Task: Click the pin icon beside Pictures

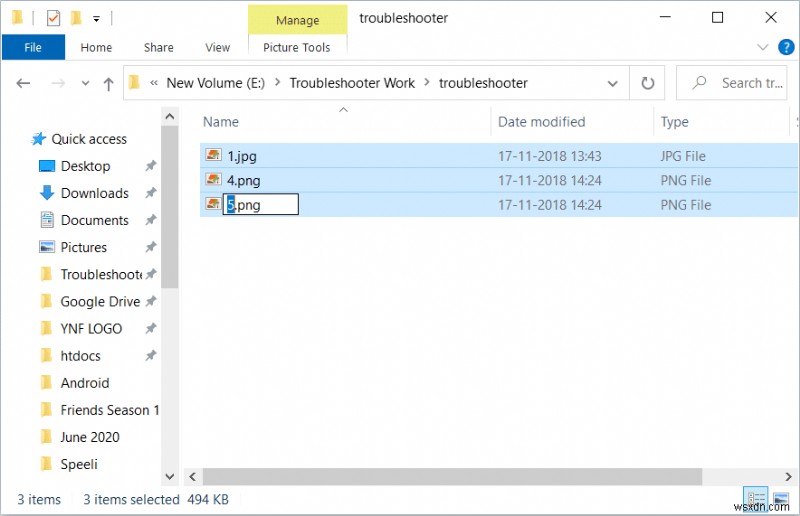Action: click(x=151, y=247)
